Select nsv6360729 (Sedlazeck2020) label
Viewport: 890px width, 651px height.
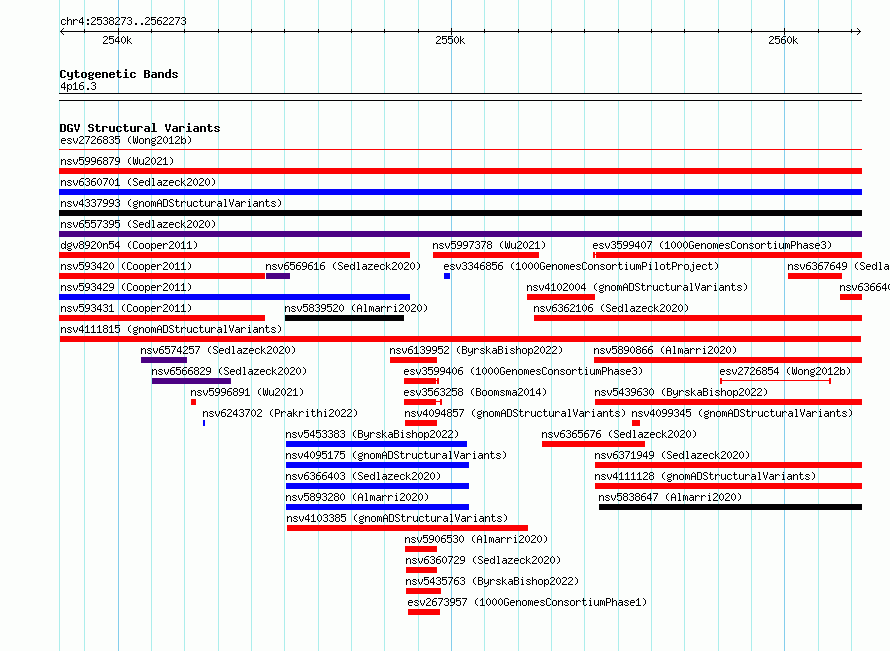482,560
